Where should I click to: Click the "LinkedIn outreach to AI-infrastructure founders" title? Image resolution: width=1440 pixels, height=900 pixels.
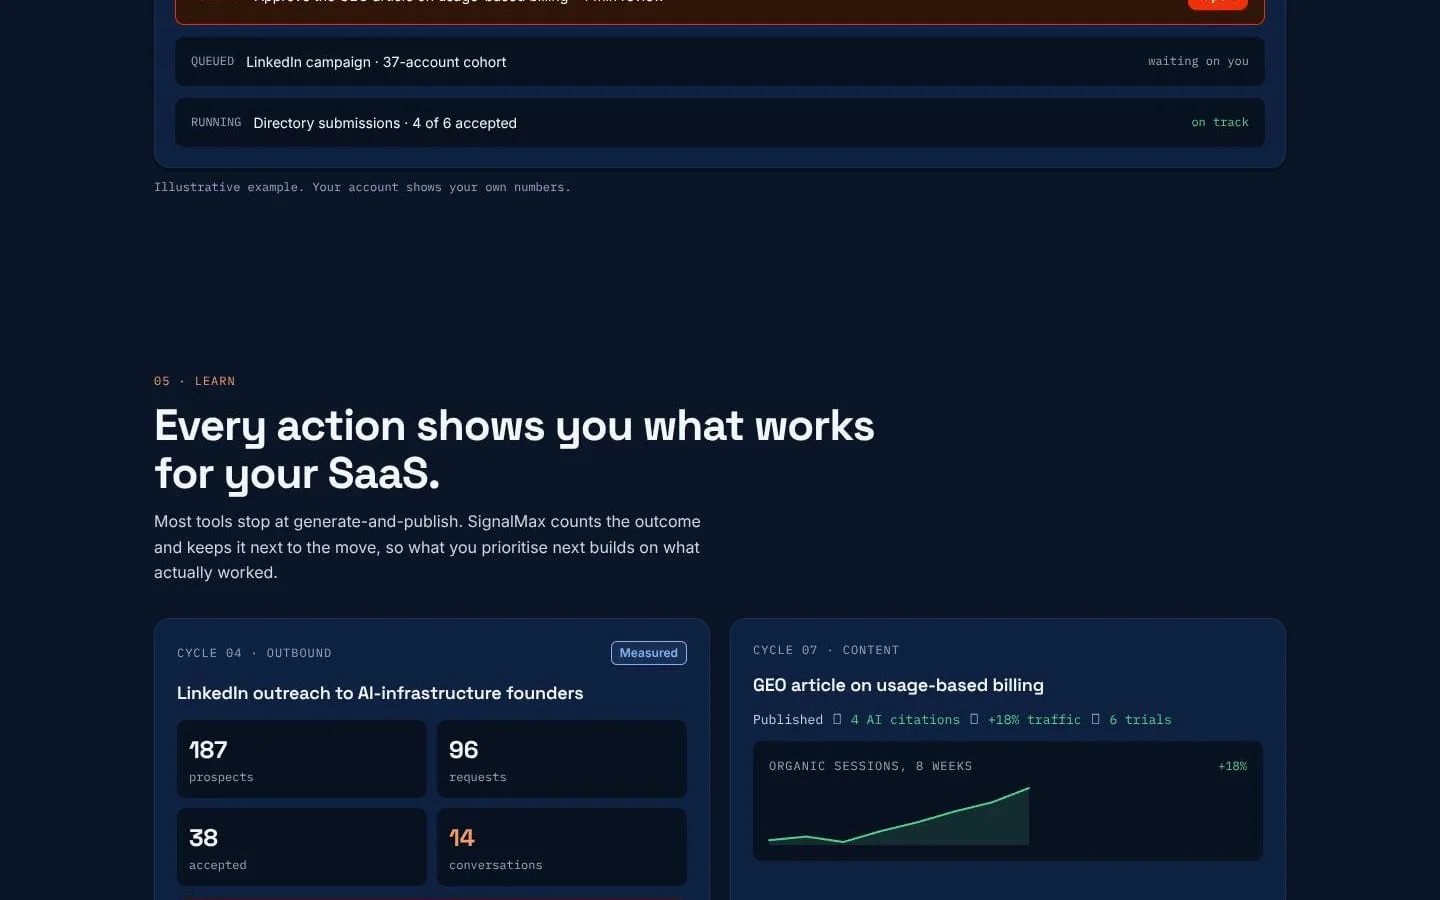pos(380,693)
